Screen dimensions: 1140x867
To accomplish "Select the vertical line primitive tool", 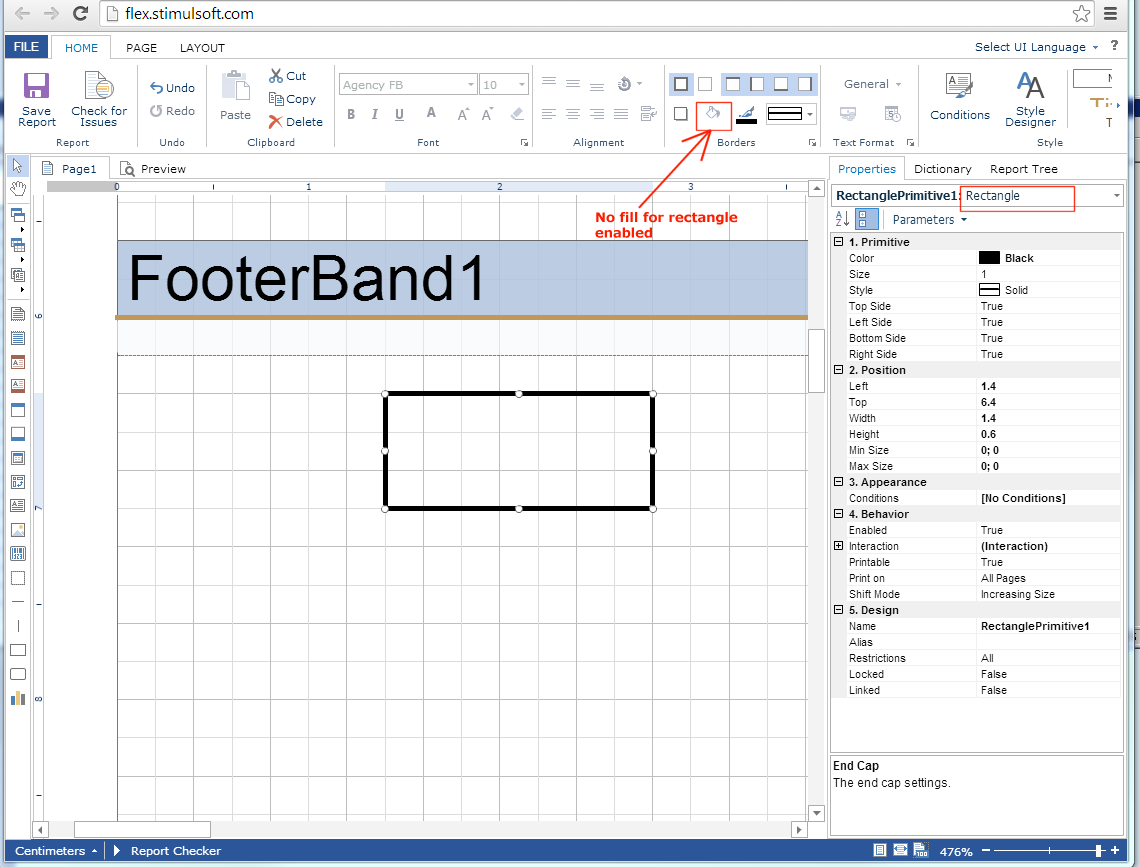I will point(18,626).
